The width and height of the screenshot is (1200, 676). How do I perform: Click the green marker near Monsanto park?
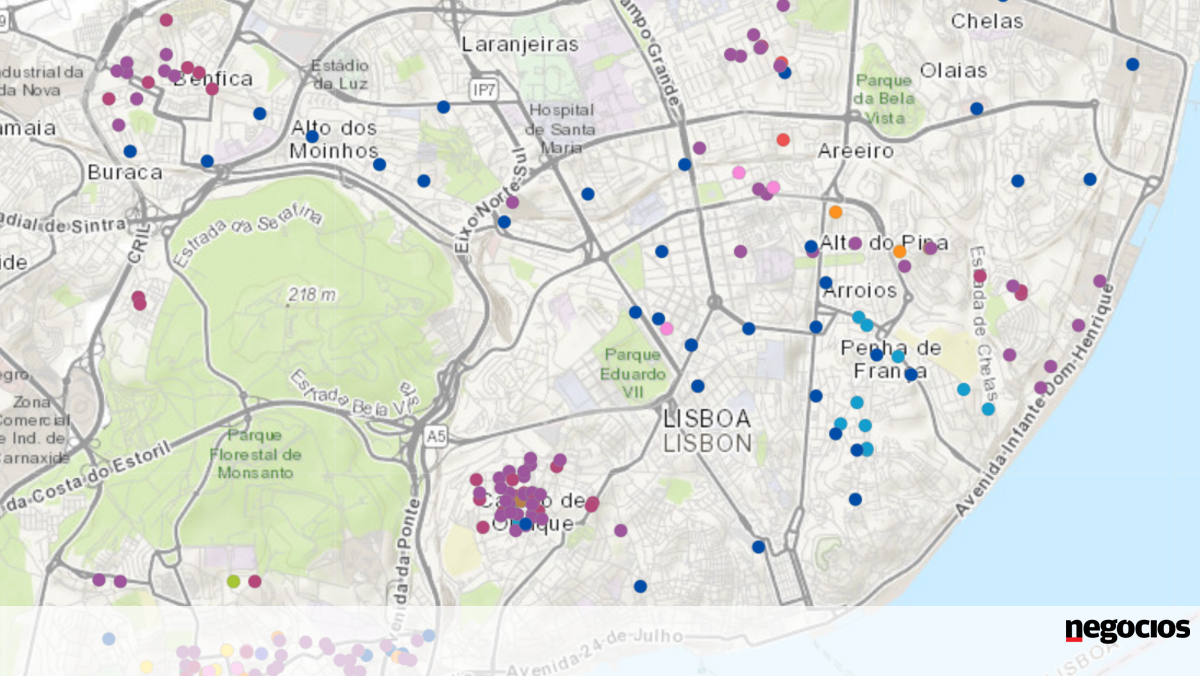234,581
